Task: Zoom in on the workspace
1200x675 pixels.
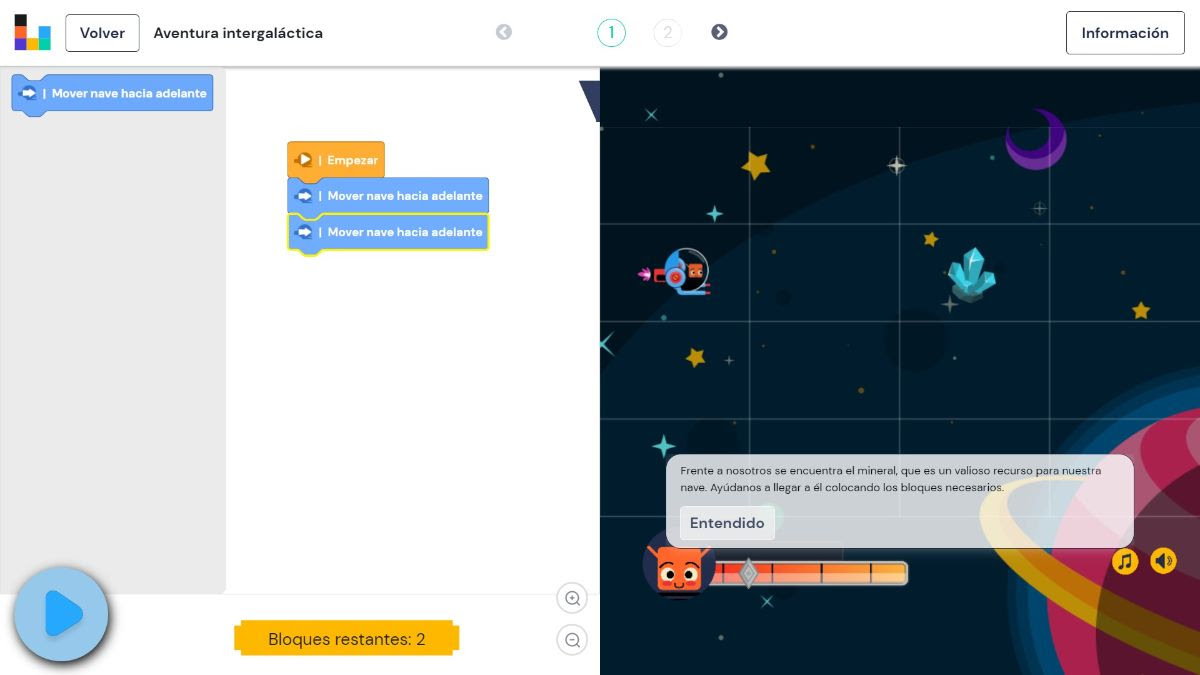Action: [573, 599]
